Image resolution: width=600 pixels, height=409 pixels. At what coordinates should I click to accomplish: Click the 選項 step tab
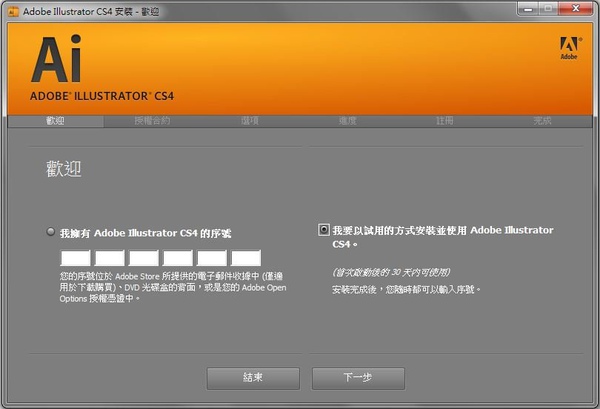[250, 121]
